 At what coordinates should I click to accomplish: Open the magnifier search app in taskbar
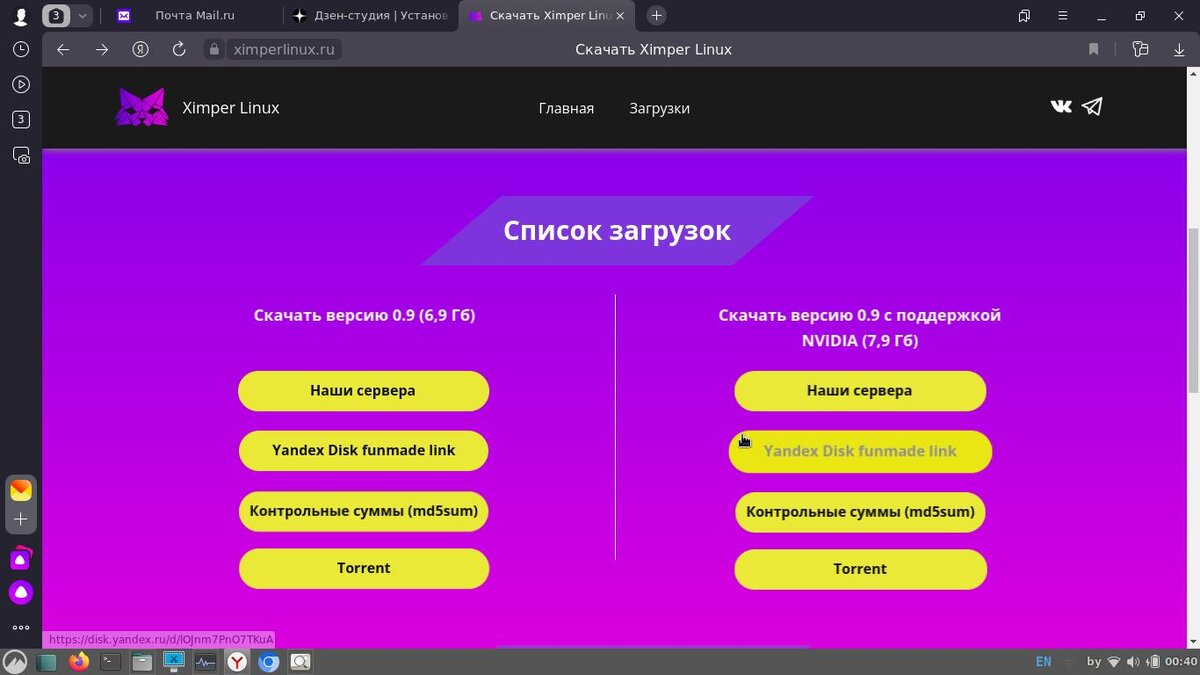(300, 661)
